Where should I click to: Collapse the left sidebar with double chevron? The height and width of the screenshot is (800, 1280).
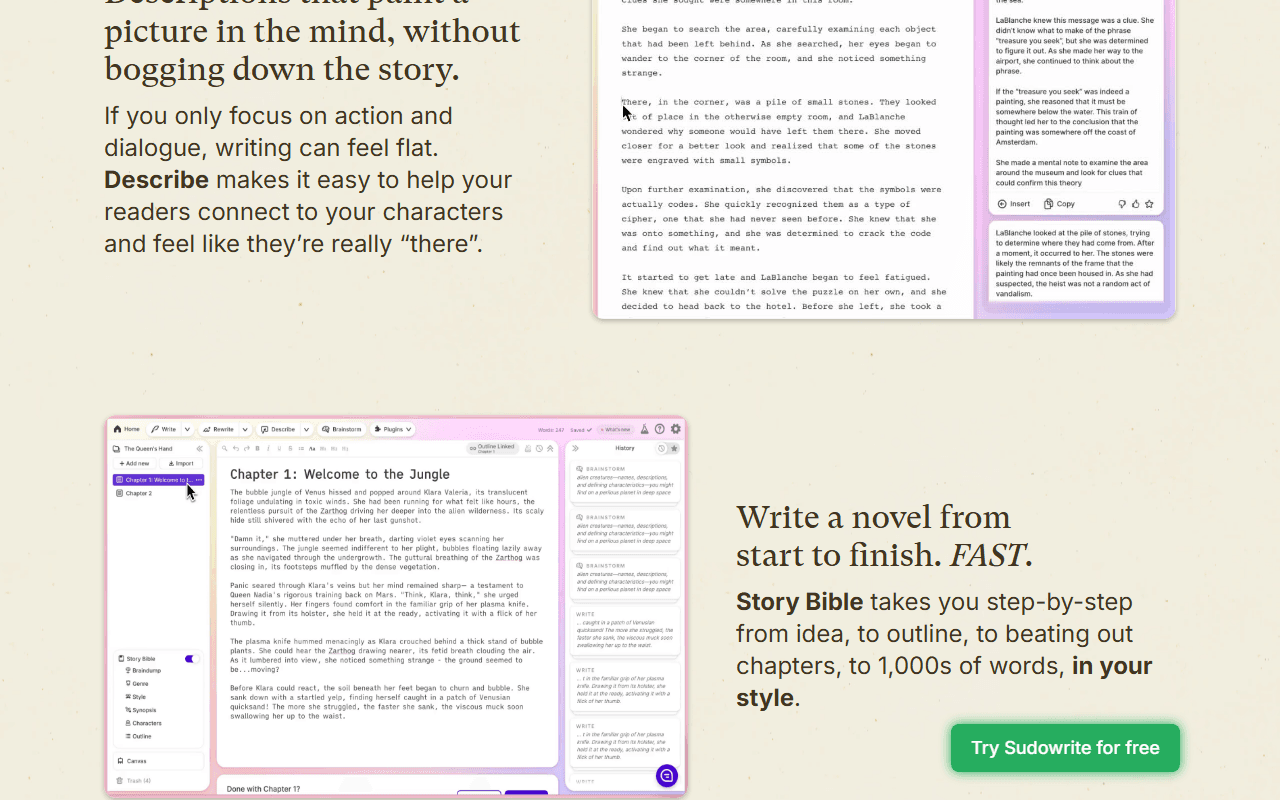tap(199, 449)
